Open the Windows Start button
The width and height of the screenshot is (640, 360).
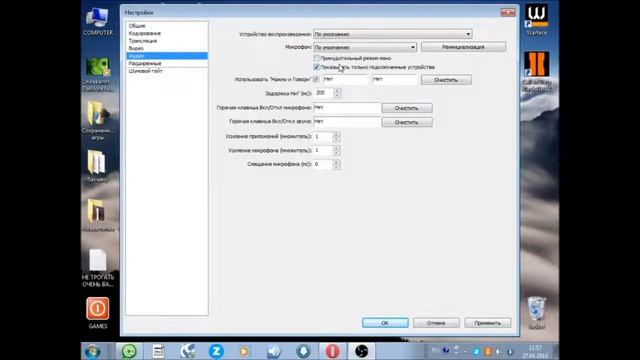pyautogui.click(x=93, y=351)
